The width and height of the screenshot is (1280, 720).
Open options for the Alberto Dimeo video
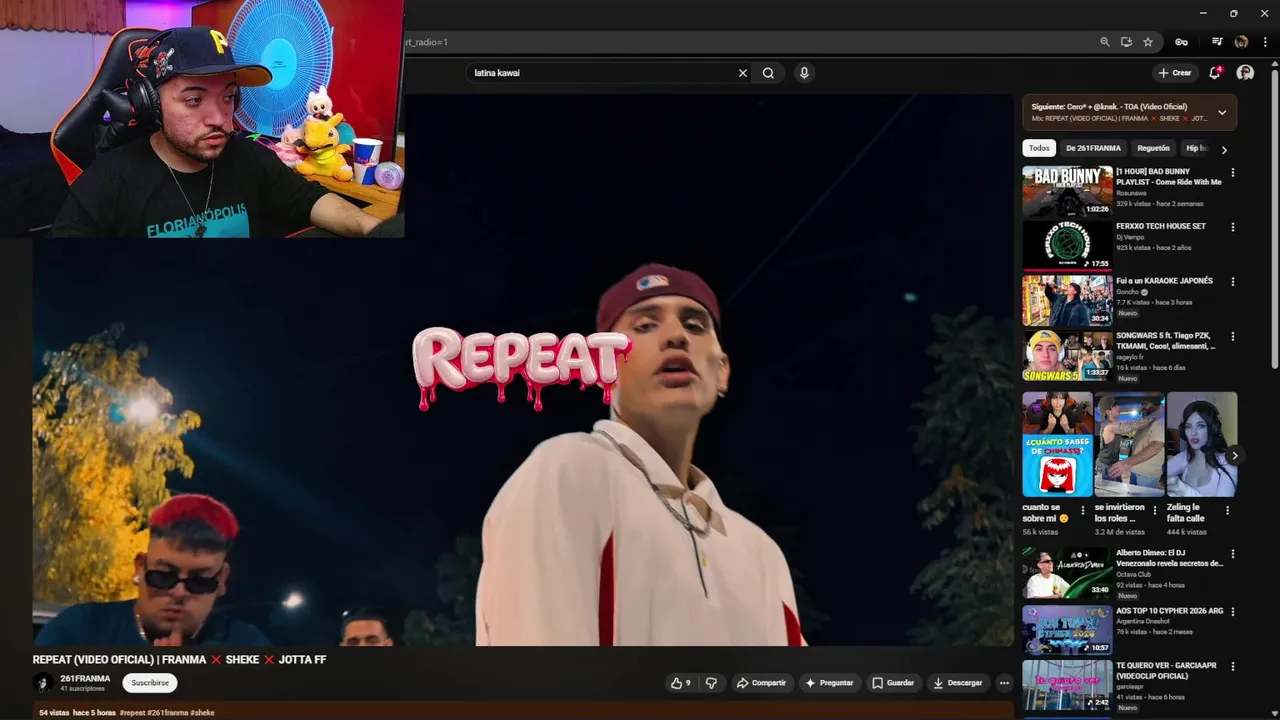1232,554
